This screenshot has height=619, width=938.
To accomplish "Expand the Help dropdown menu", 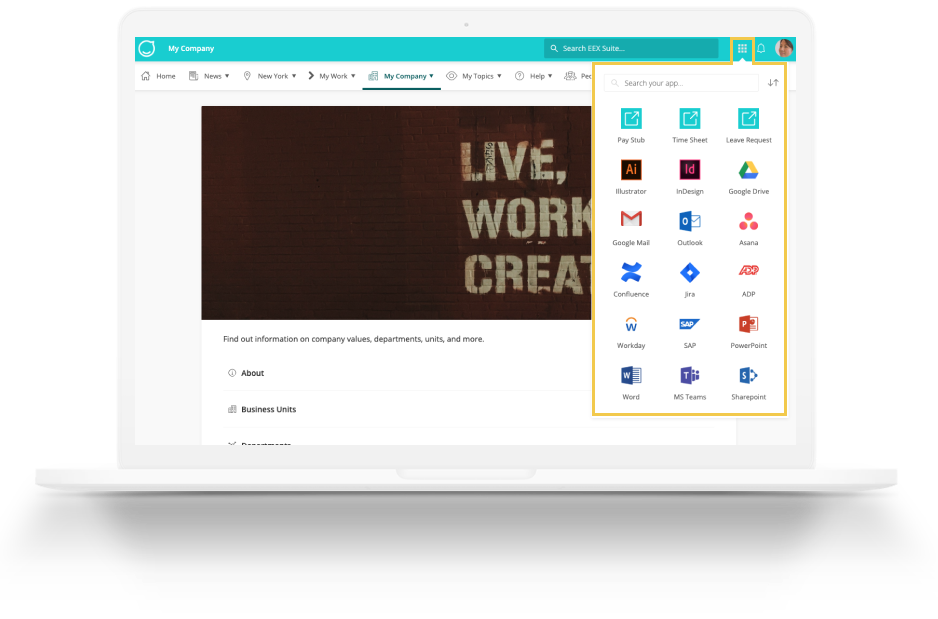I will point(534,76).
